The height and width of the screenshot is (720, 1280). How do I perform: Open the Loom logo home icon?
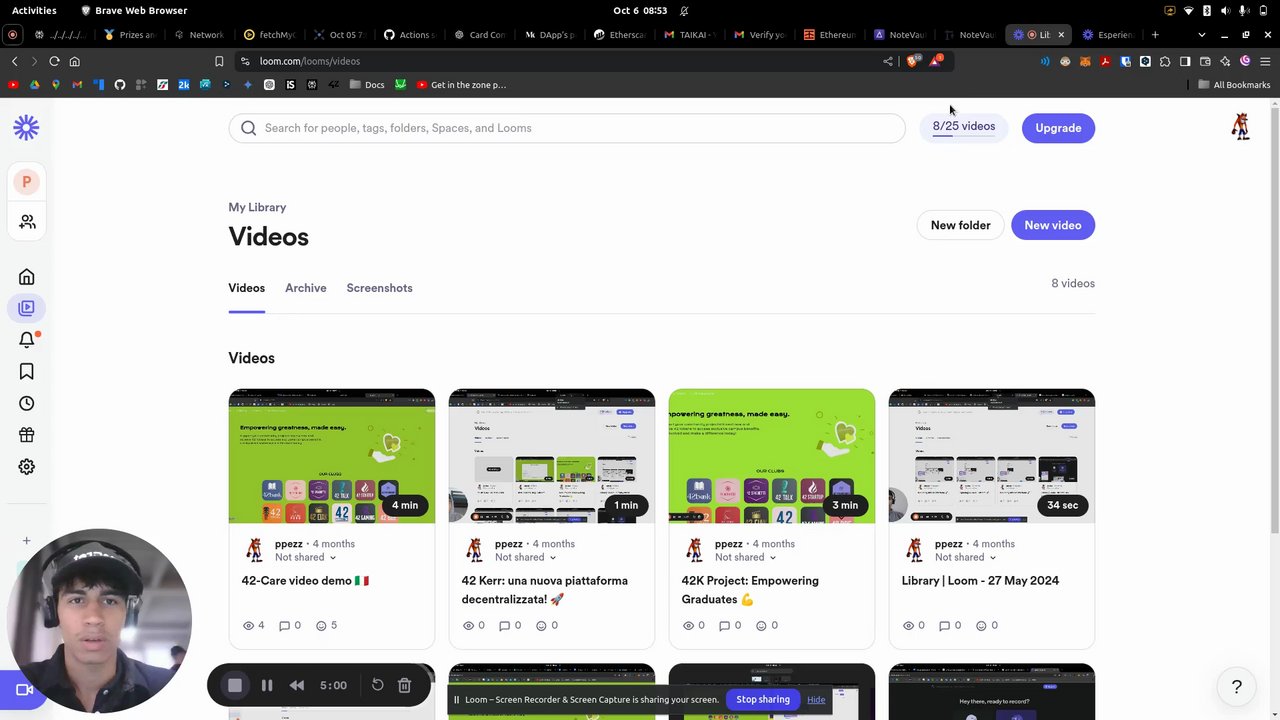tap(26, 127)
